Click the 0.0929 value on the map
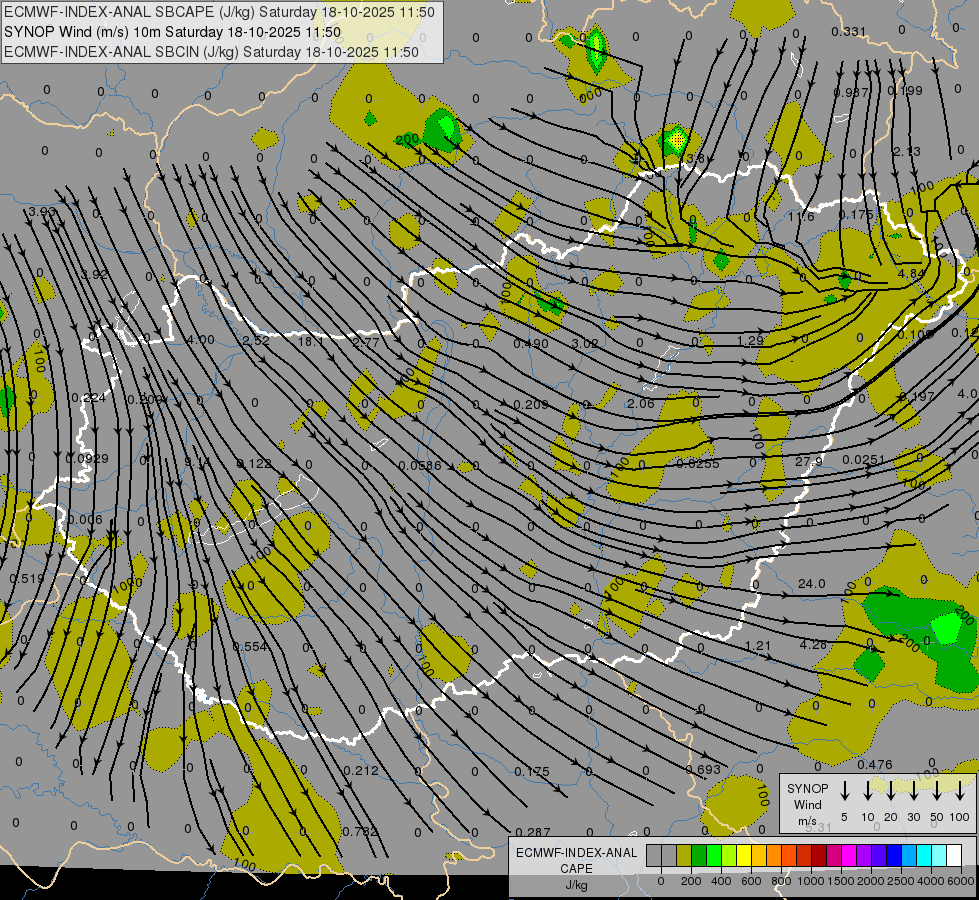Screen dimensions: 979x900 (x=87, y=458)
